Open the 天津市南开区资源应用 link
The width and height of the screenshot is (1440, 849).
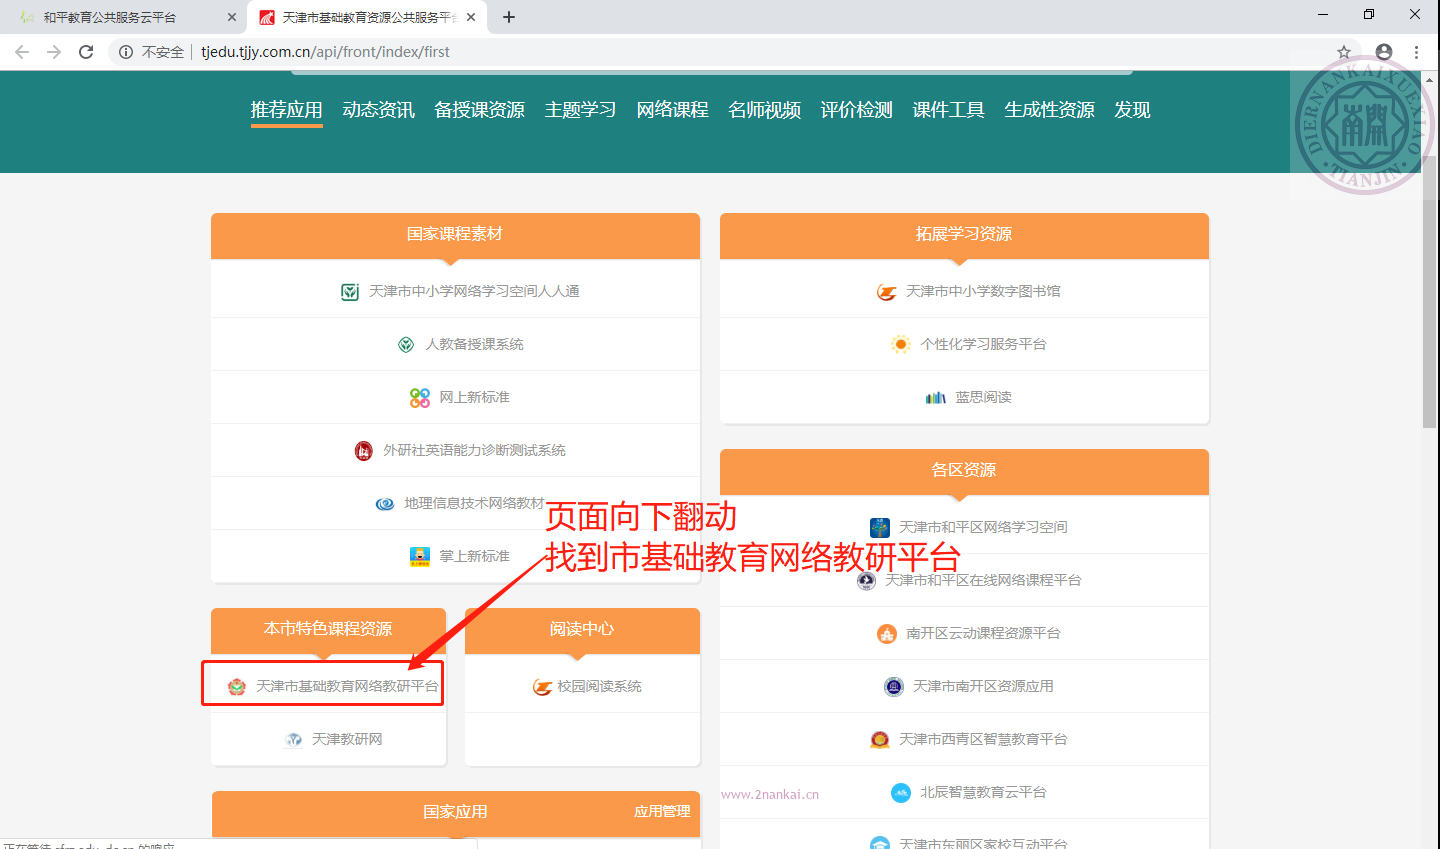click(x=983, y=686)
